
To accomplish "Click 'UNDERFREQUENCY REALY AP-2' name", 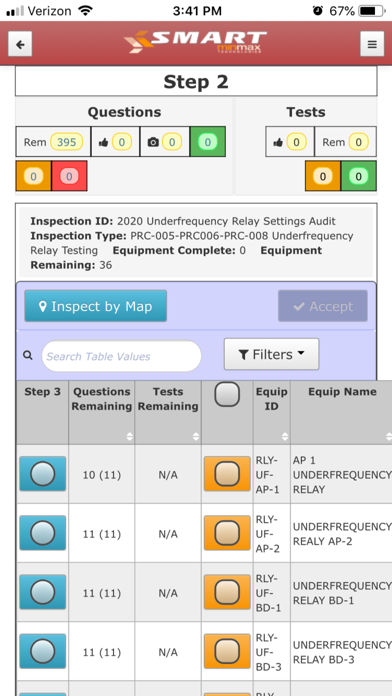I will click(x=342, y=534).
